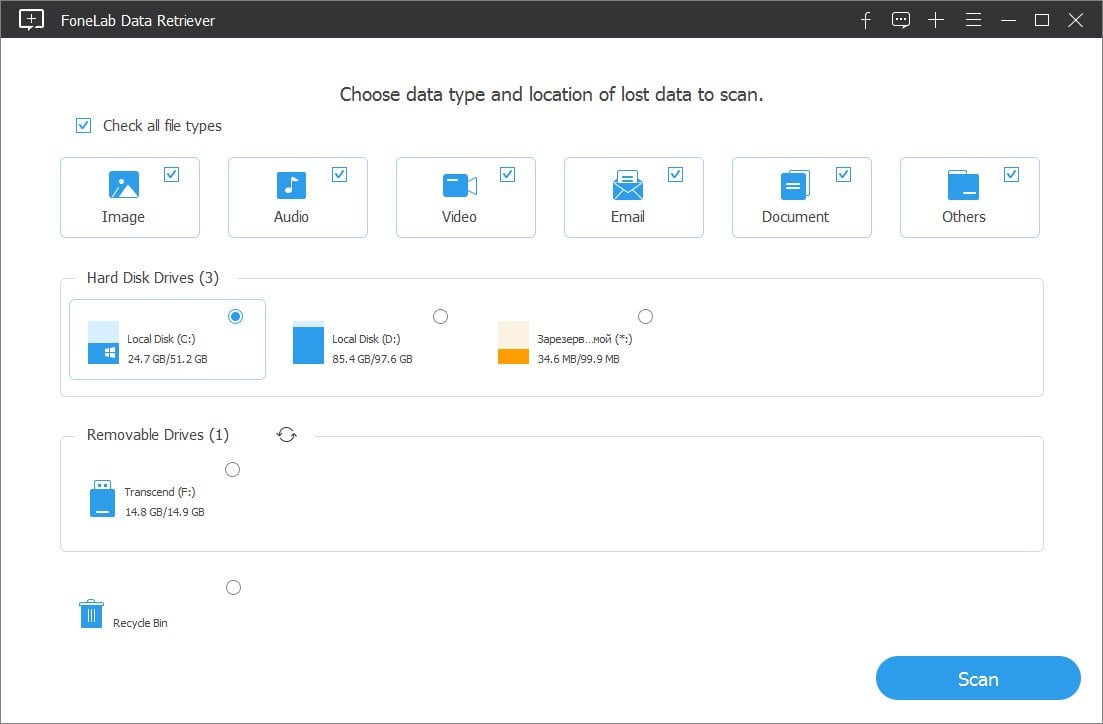
Task: Click the FoneLab logo icon
Action: (30, 20)
